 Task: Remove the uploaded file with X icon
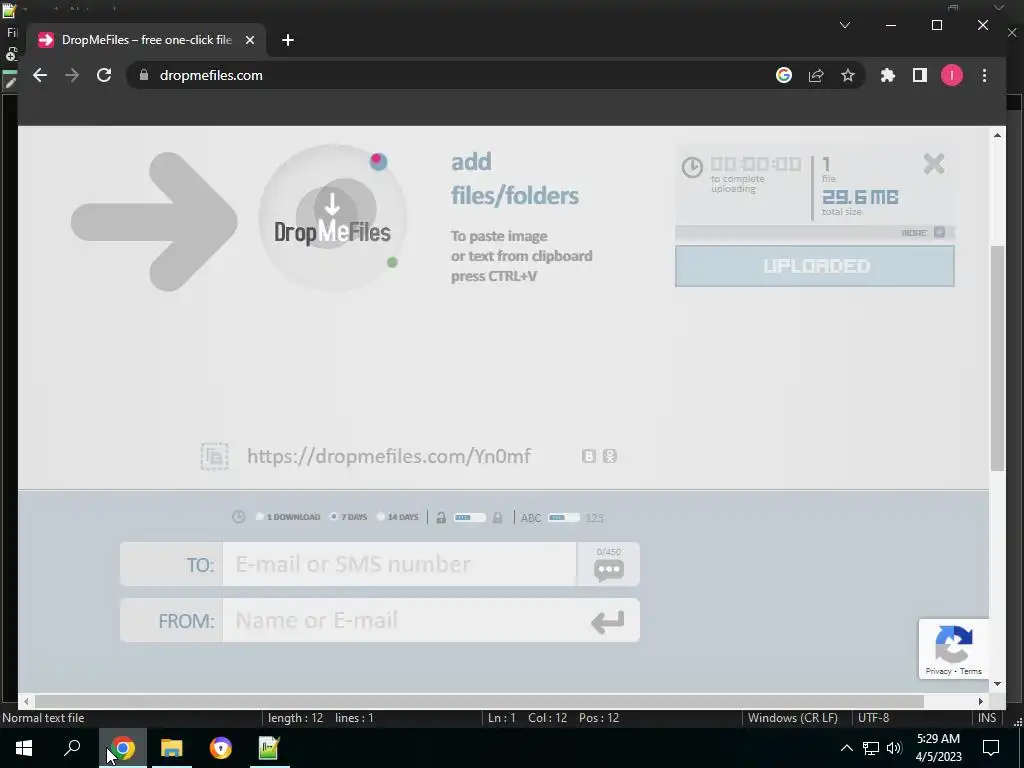pyautogui.click(x=934, y=163)
